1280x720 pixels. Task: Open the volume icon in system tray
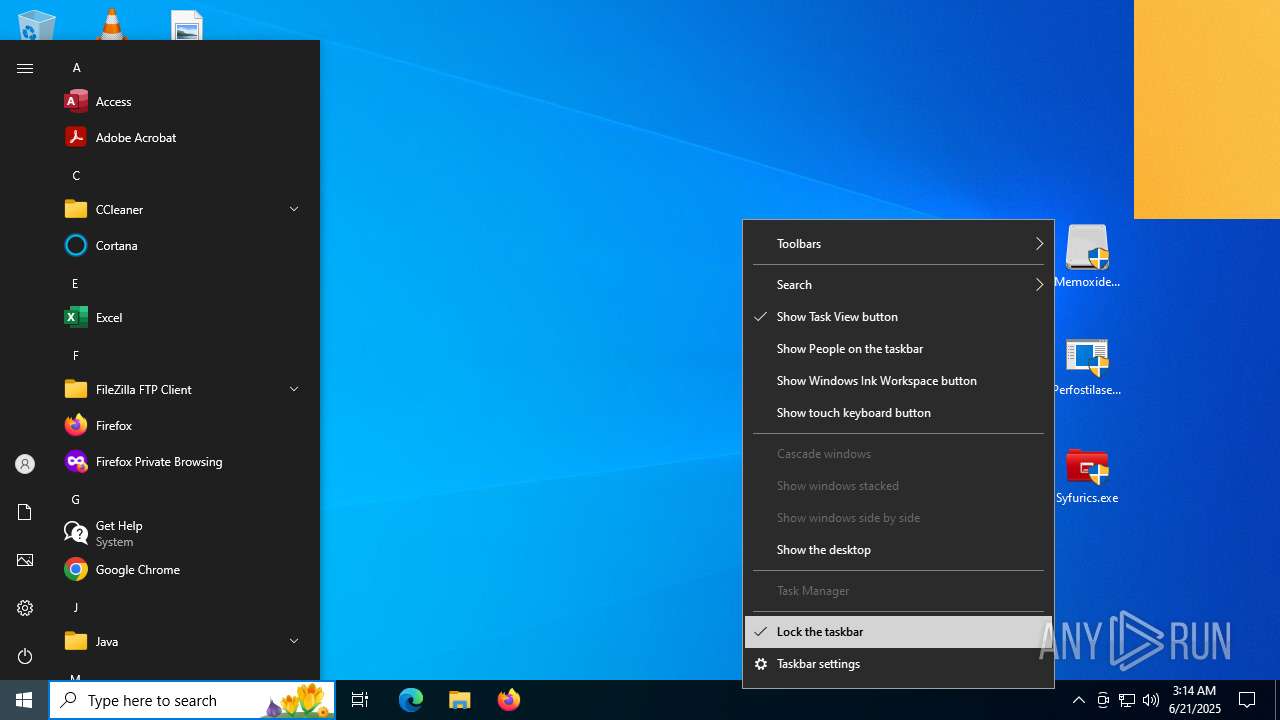click(x=1151, y=700)
